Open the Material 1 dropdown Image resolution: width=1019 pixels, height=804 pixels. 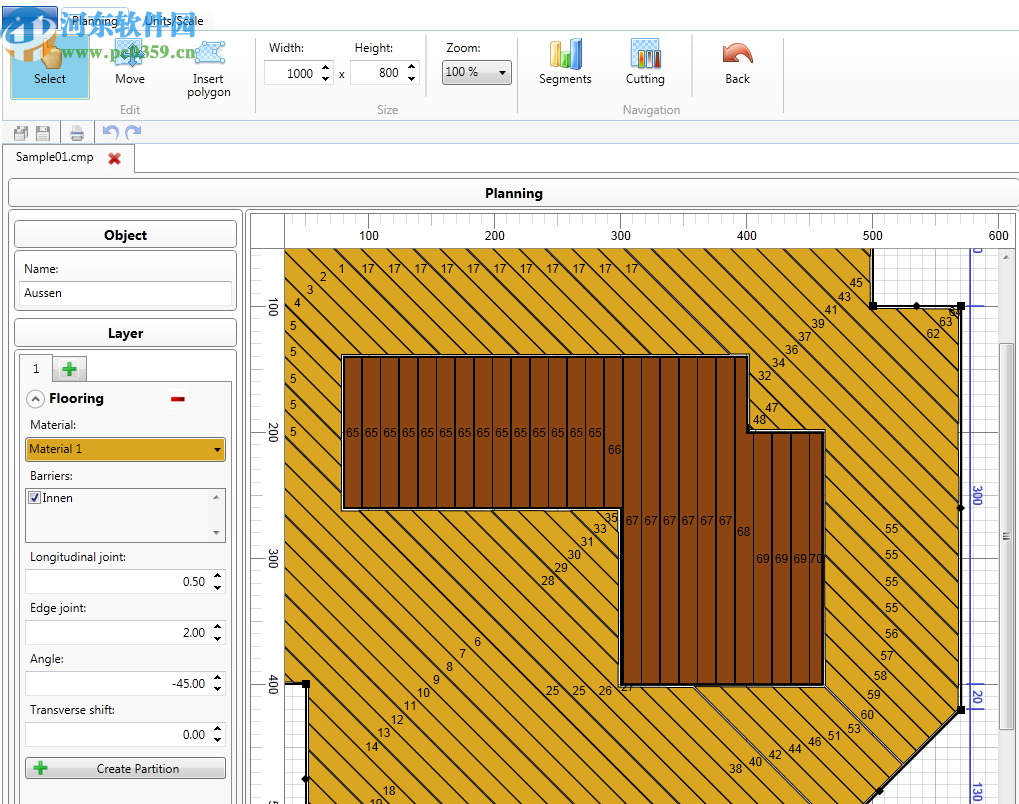pyautogui.click(x=125, y=450)
